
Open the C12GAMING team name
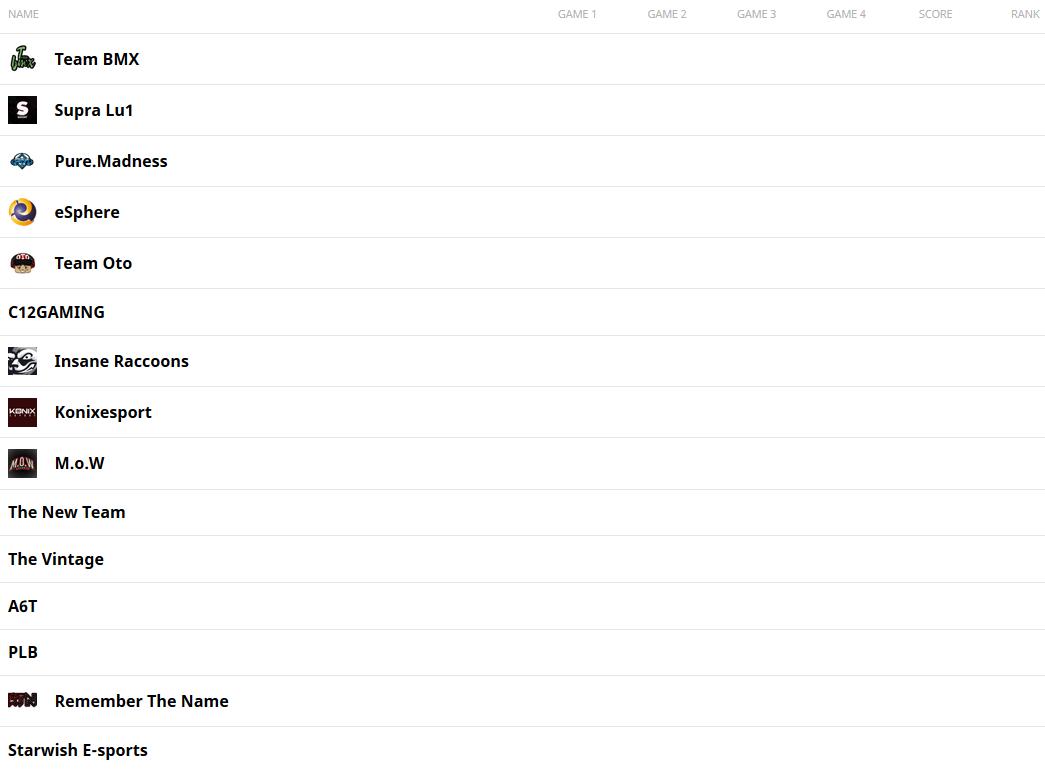coord(56,312)
